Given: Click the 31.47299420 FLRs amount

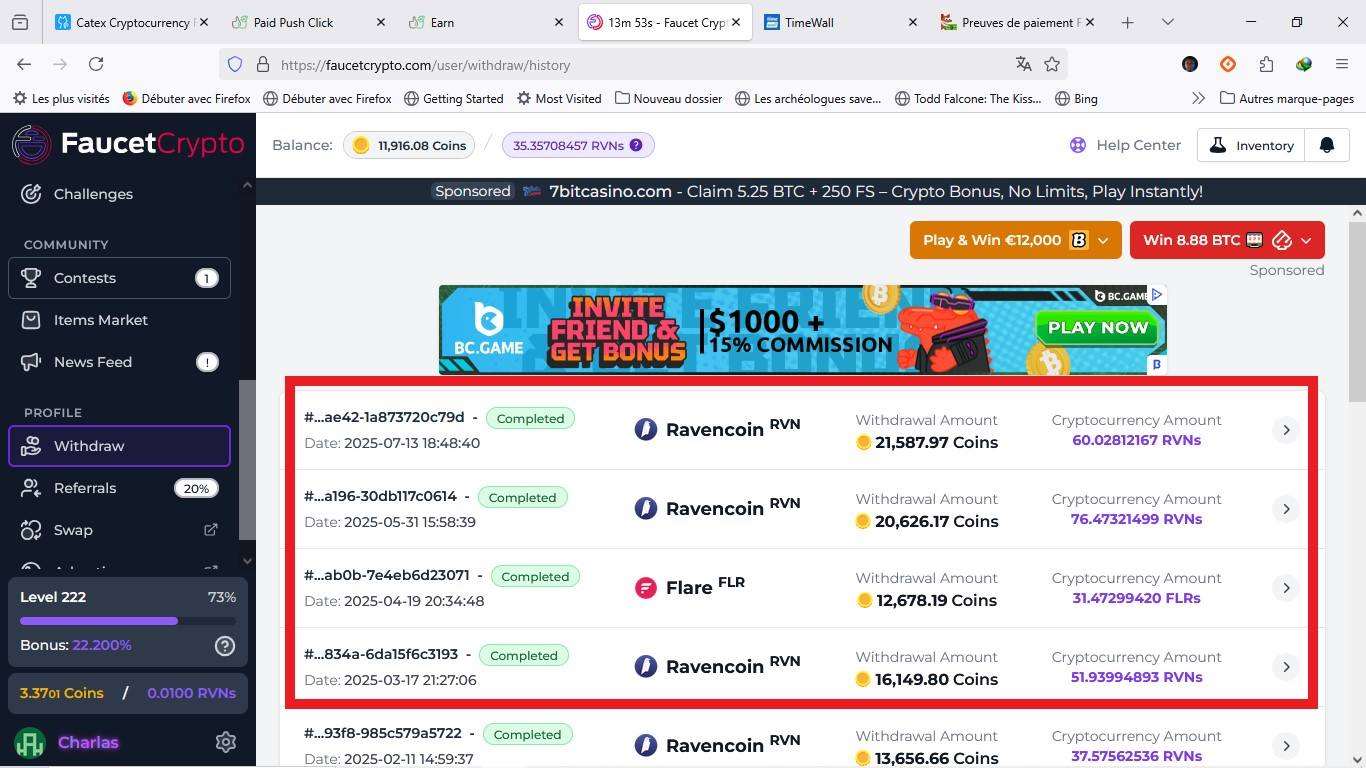Looking at the screenshot, I should 1136,598.
